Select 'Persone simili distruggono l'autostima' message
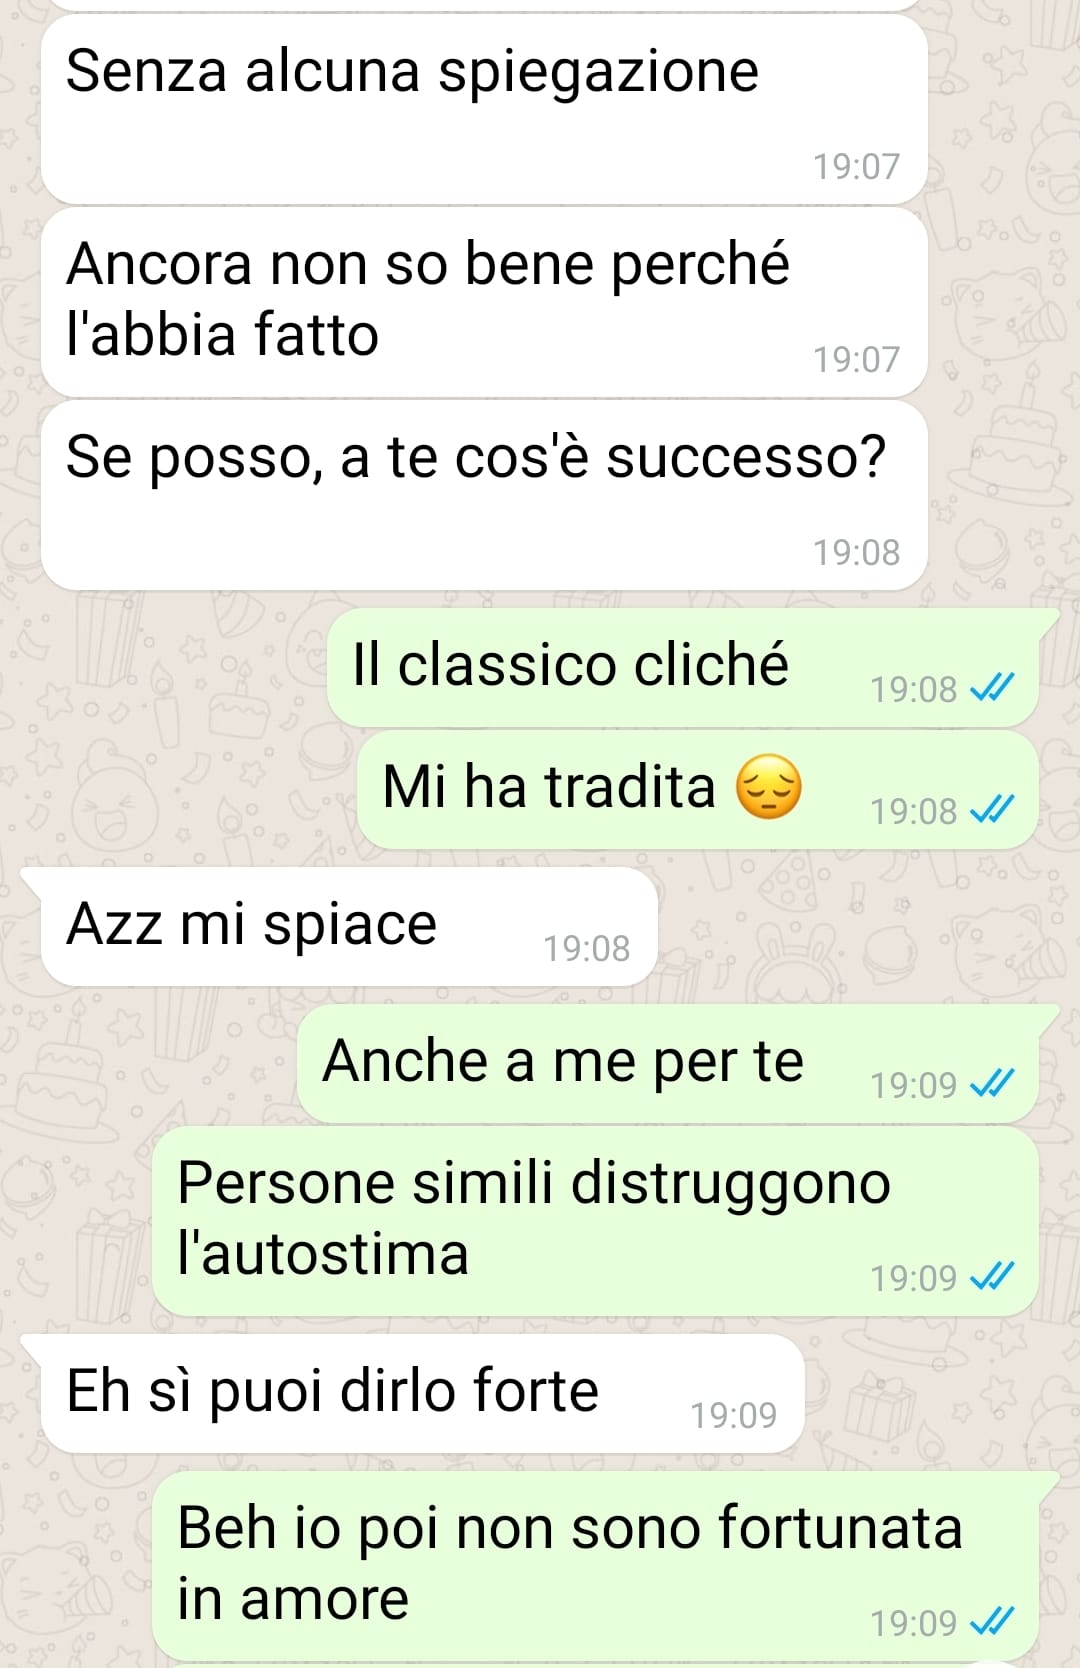Viewport: 1080px width, 1668px height. tap(596, 1221)
